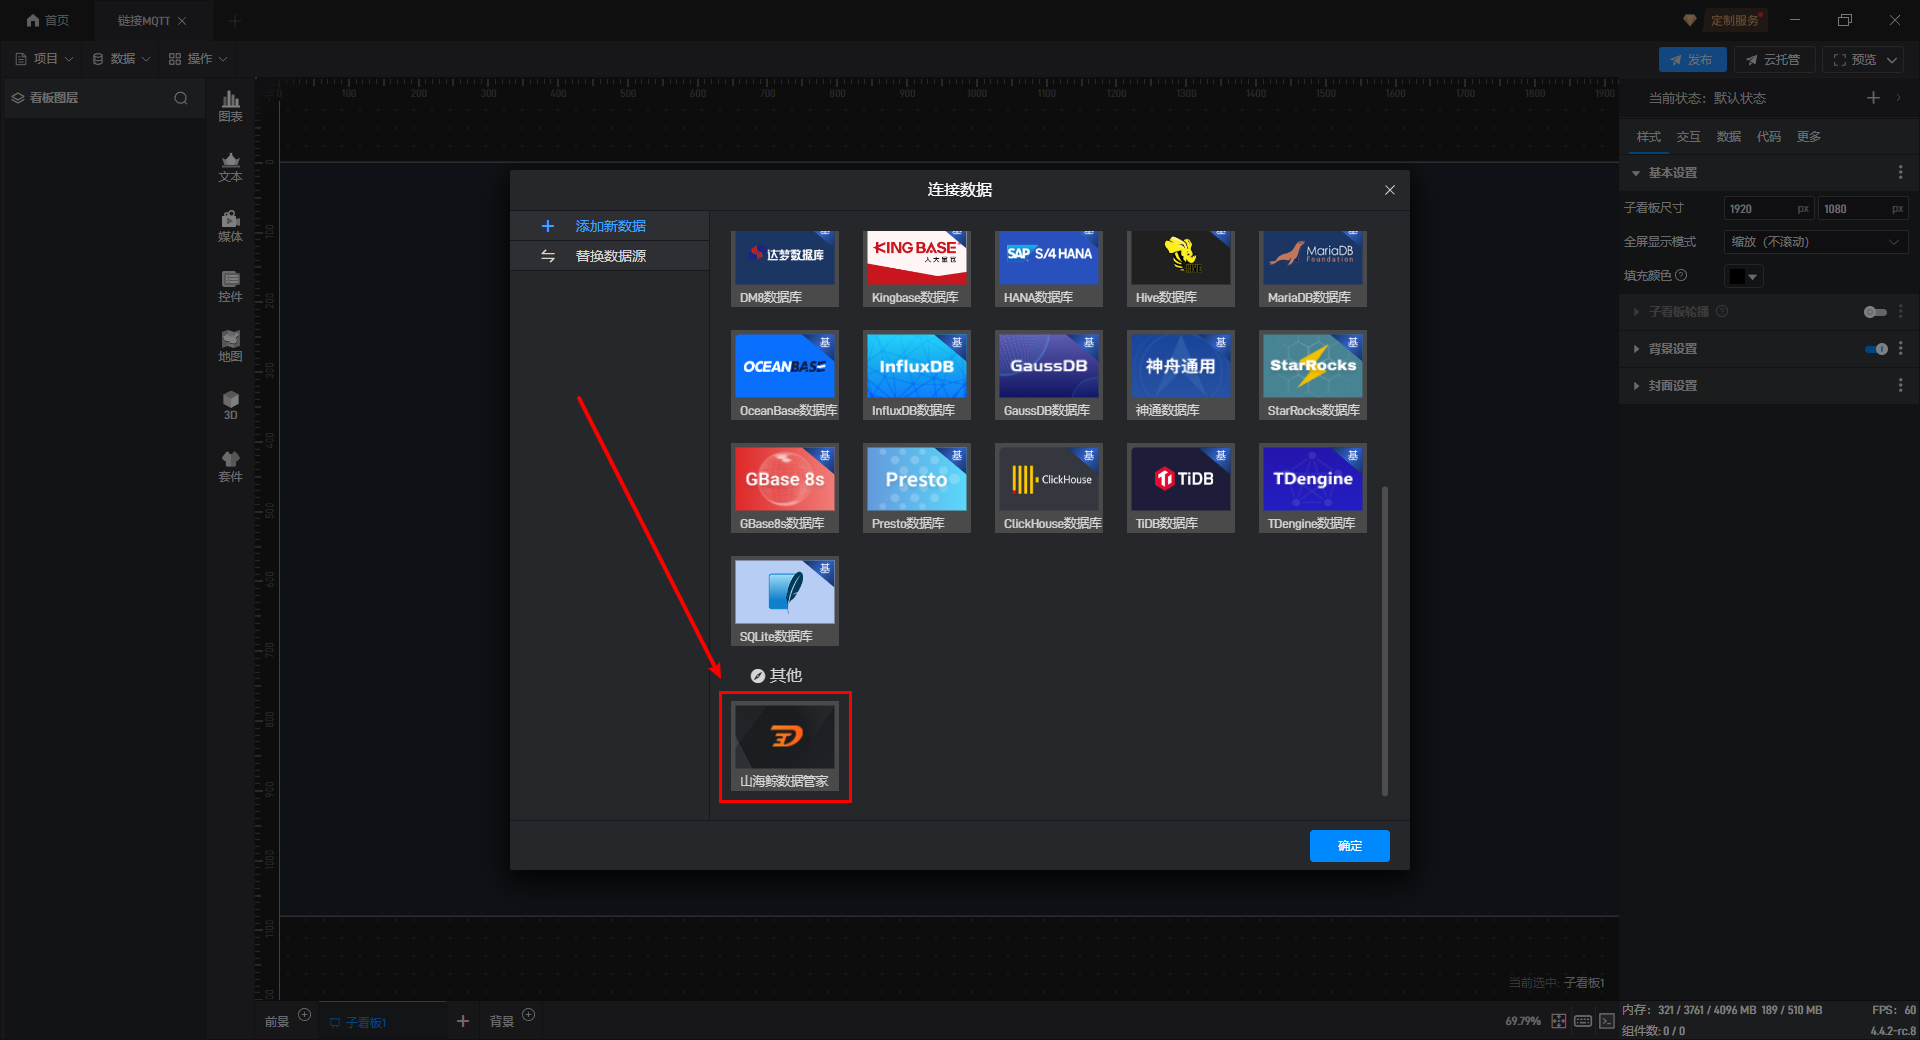Select 替换数据源 in the dialog sidebar
Viewport: 1920px width, 1040px height.
coord(610,256)
